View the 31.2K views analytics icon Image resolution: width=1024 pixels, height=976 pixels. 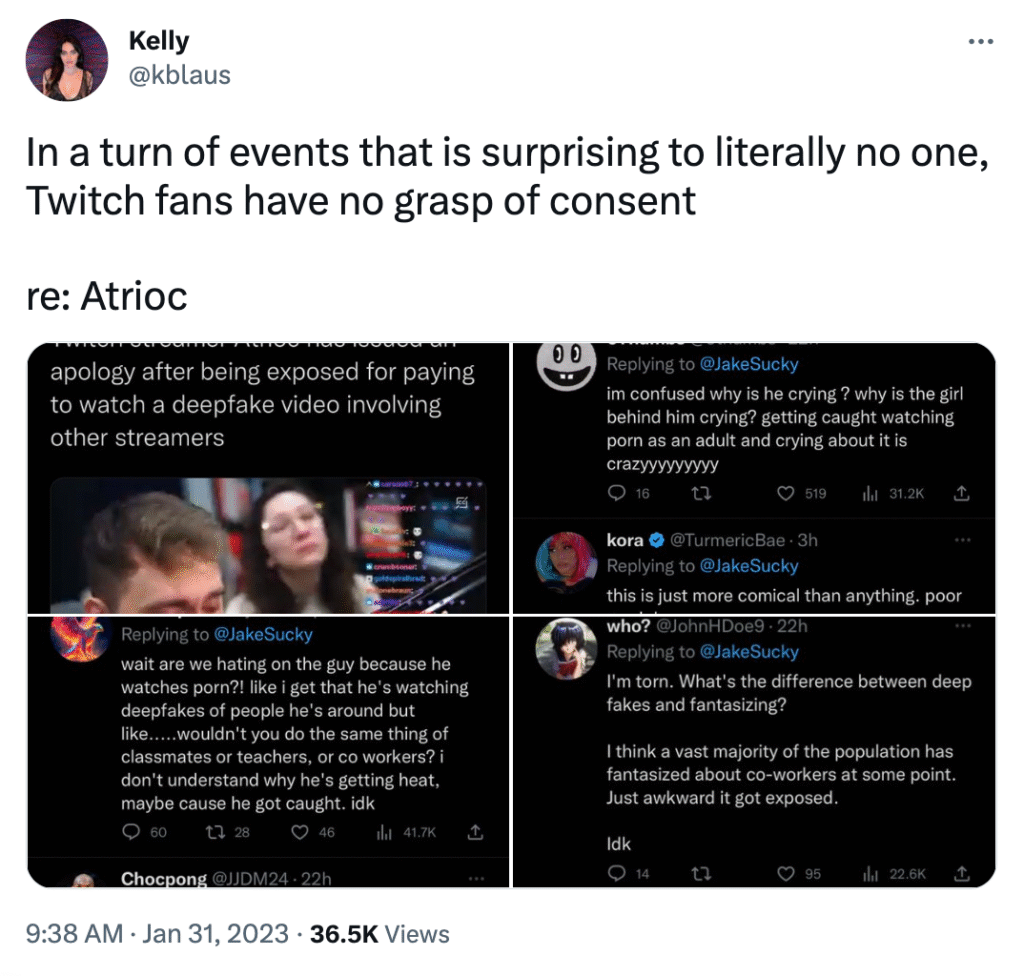click(869, 493)
